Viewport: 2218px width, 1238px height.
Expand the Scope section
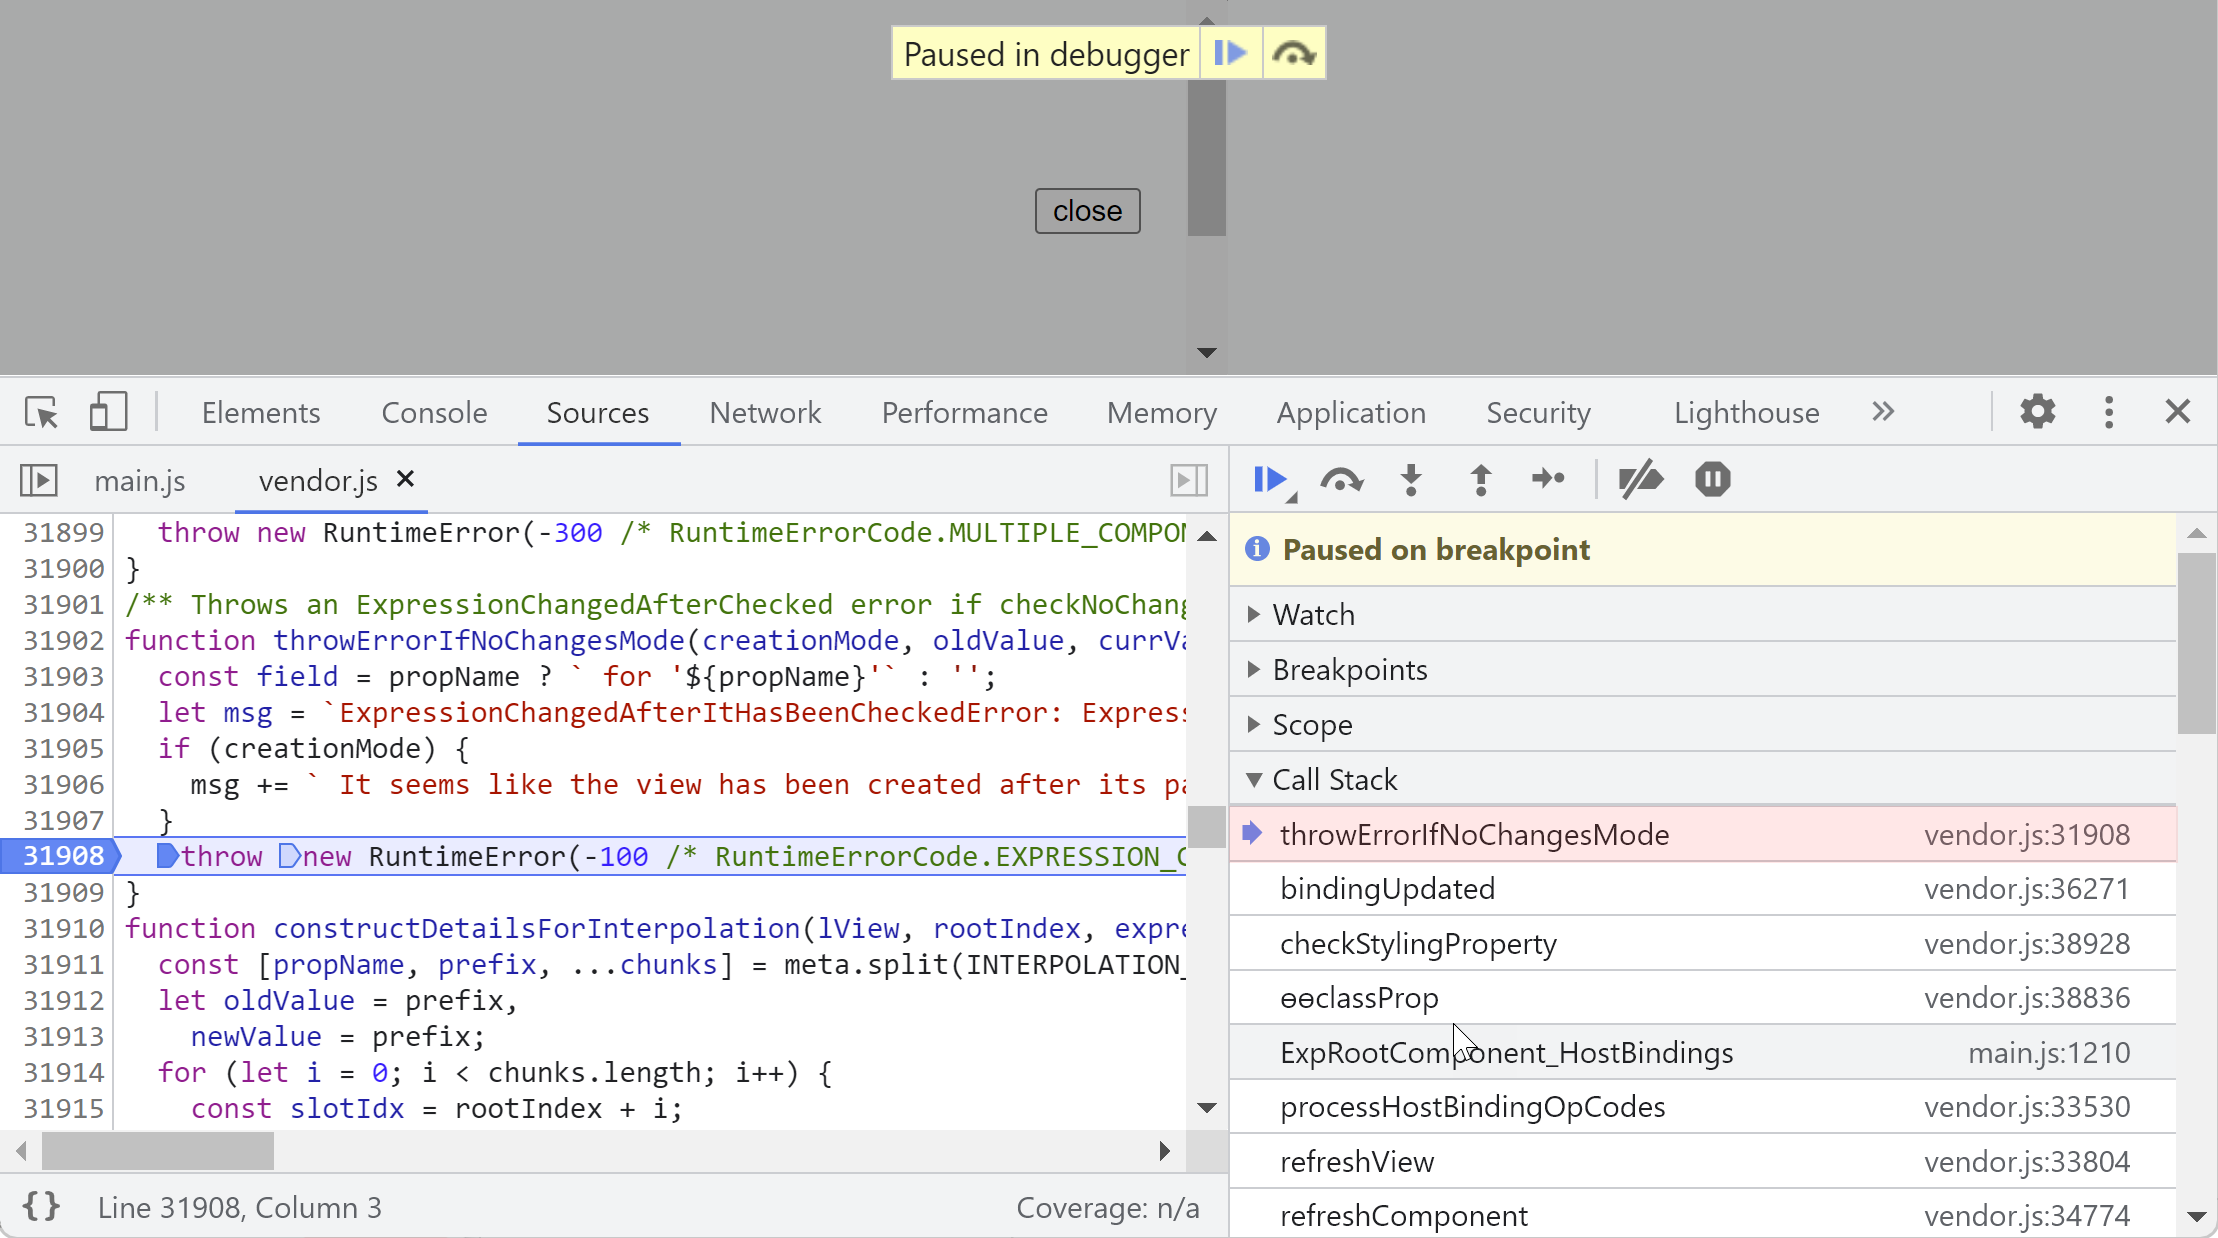pyautogui.click(x=1702, y=724)
